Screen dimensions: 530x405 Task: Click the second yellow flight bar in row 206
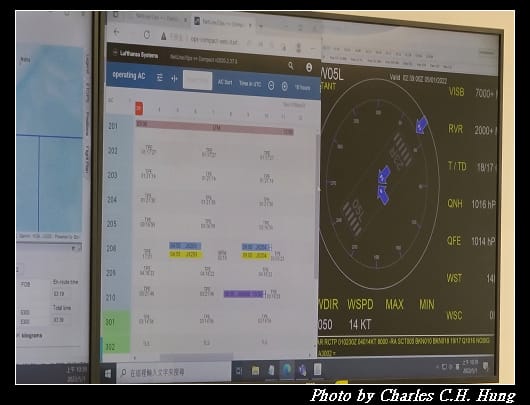[x=256, y=256]
